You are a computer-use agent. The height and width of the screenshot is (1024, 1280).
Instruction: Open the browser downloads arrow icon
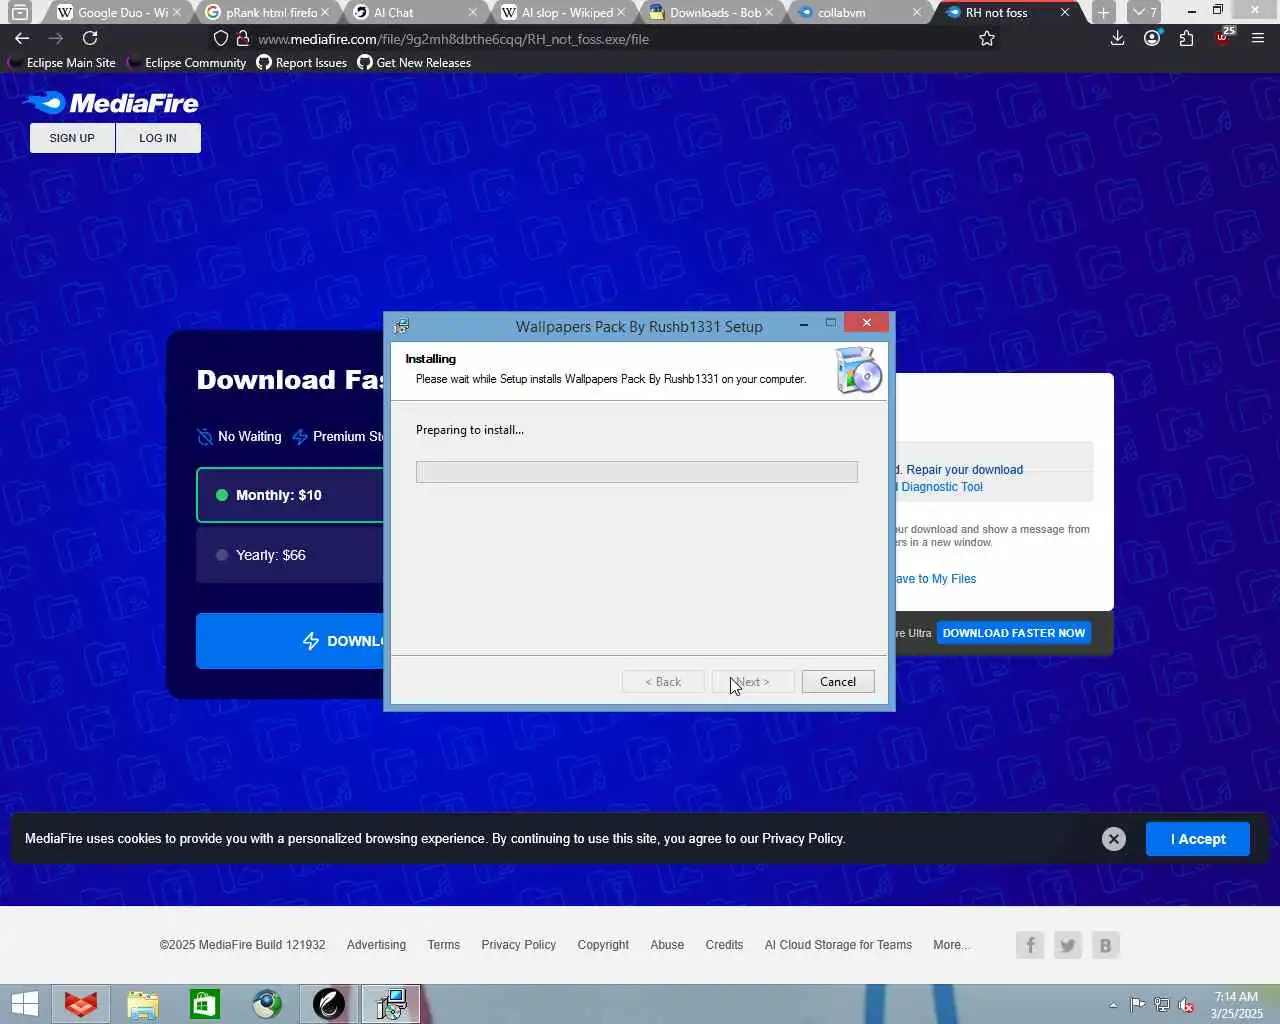pos(1118,38)
